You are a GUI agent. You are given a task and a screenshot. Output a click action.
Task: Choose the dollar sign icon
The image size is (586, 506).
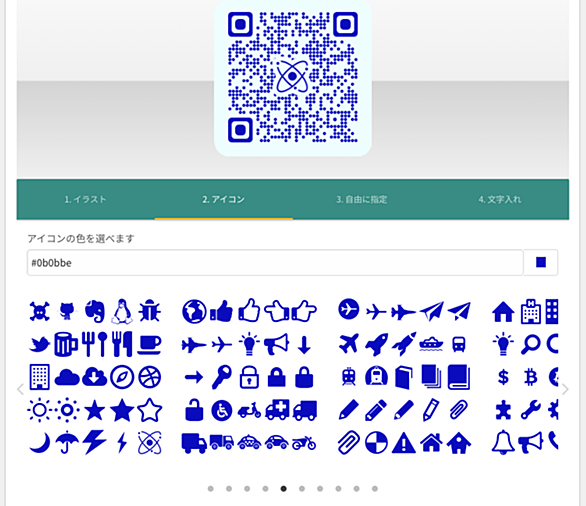(x=503, y=377)
